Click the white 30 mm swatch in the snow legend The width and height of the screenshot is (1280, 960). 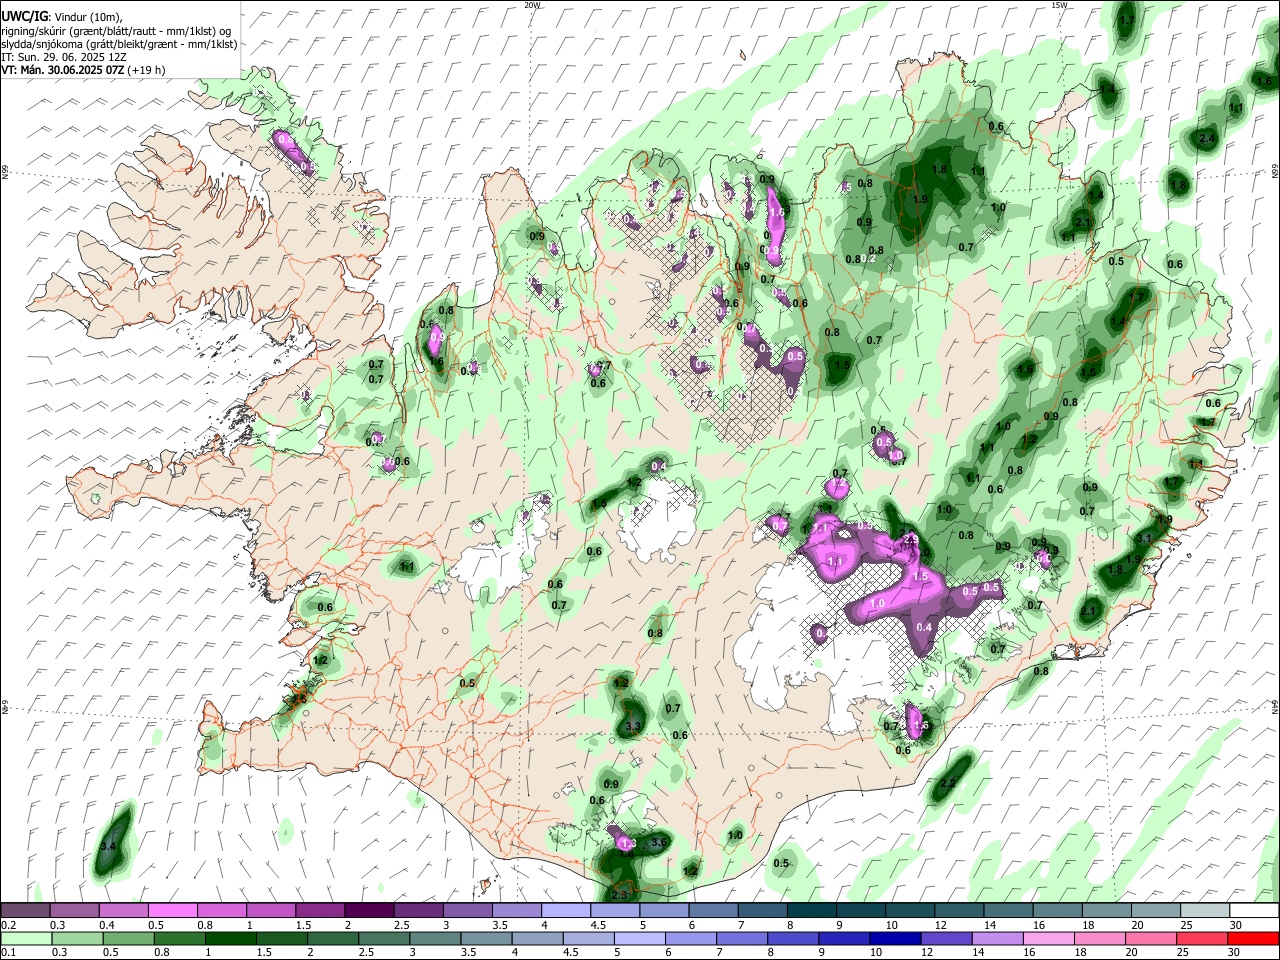[1254, 910]
